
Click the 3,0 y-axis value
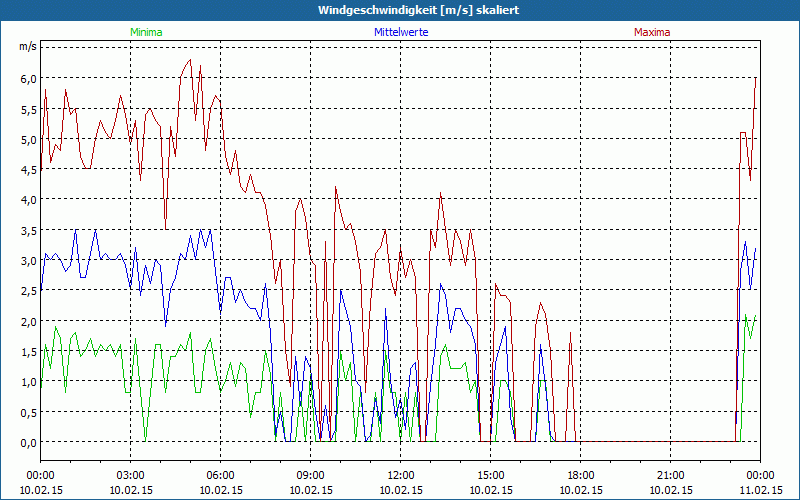tap(28, 261)
